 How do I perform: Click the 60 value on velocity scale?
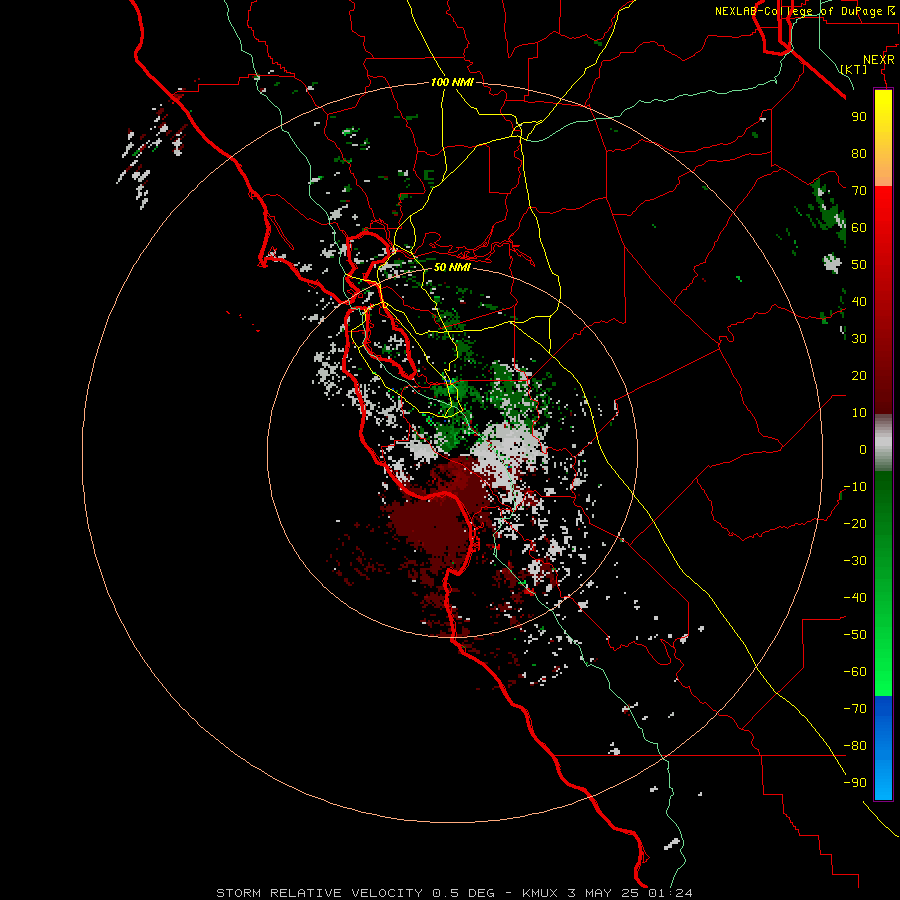pyautogui.click(x=859, y=227)
